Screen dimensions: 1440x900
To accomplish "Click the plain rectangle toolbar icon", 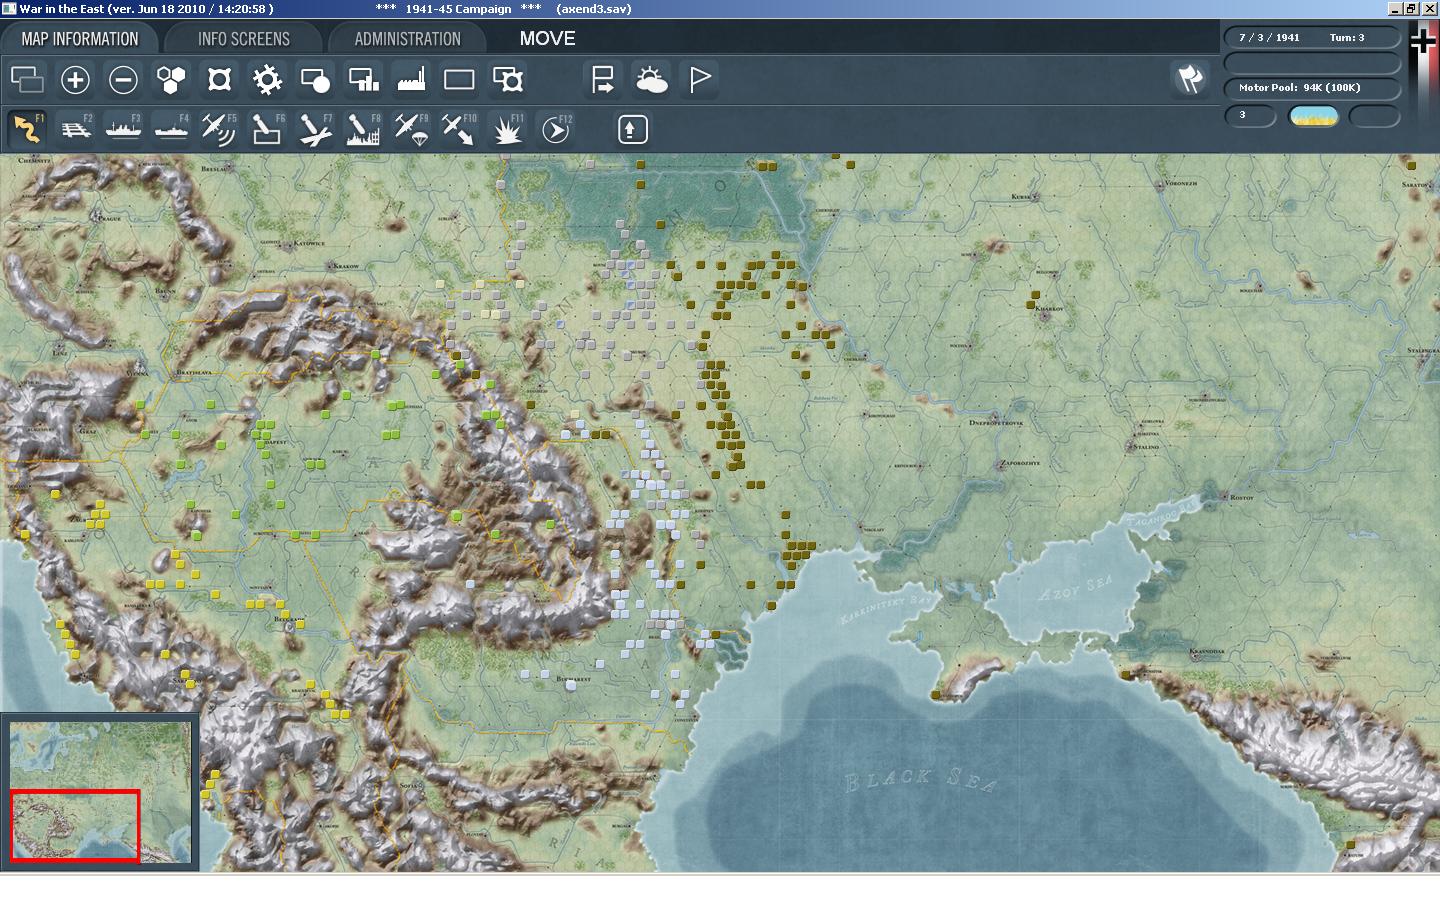I will coord(459,79).
